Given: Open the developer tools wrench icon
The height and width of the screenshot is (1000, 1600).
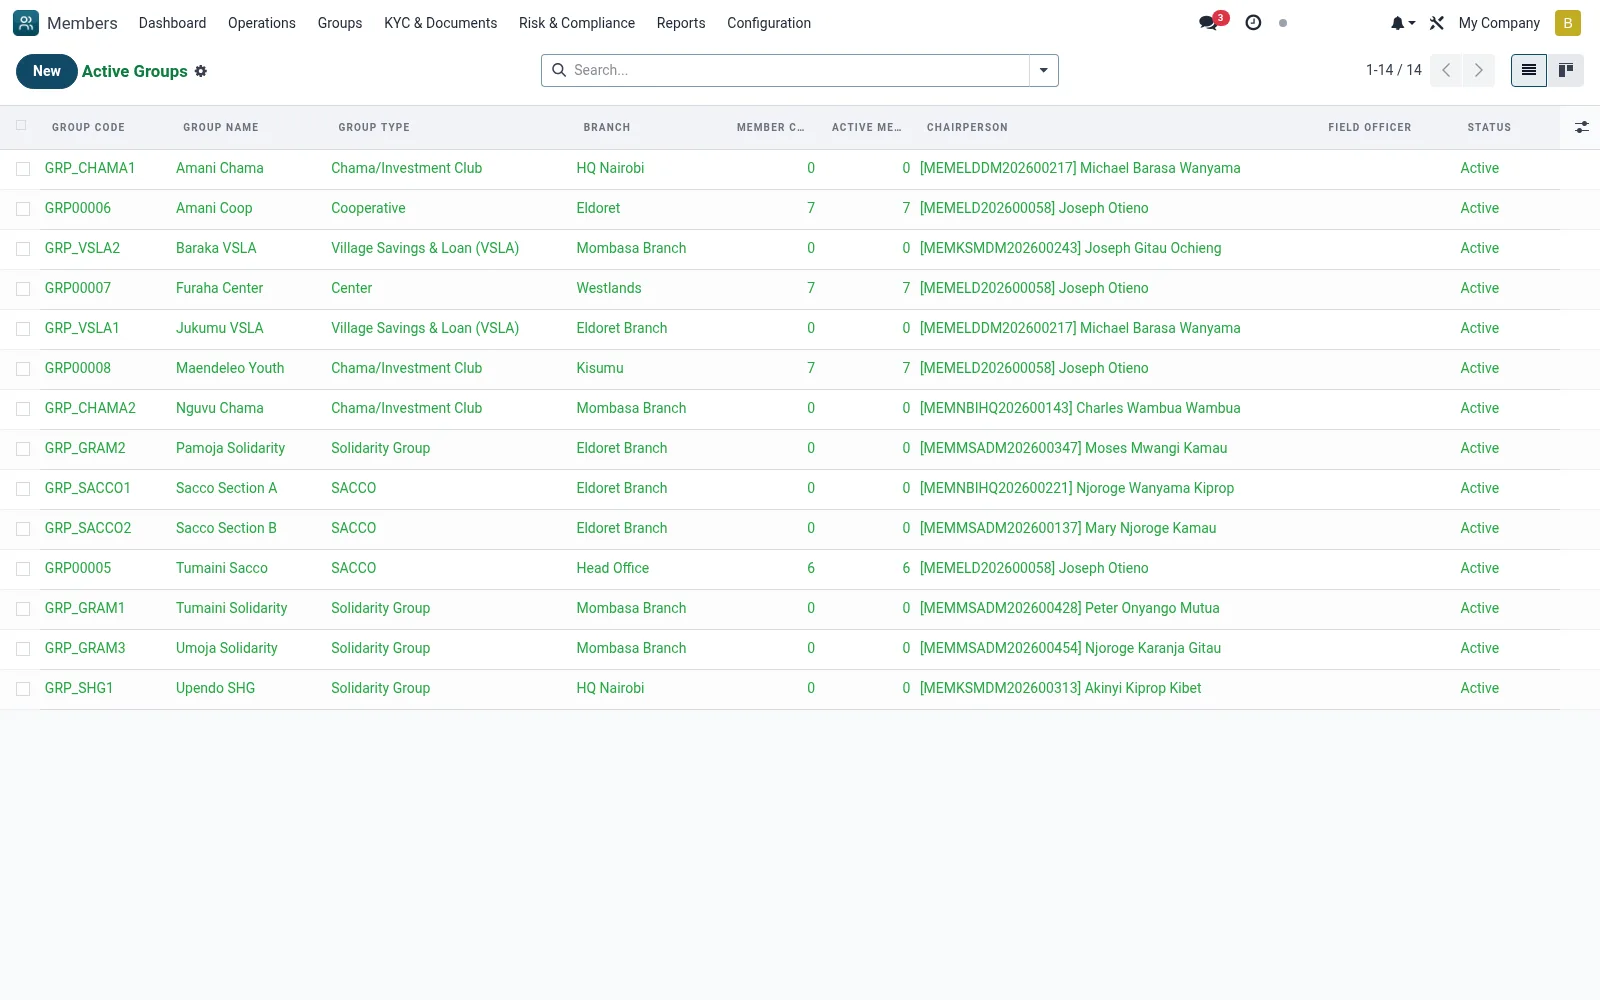Looking at the screenshot, I should [x=1437, y=23].
